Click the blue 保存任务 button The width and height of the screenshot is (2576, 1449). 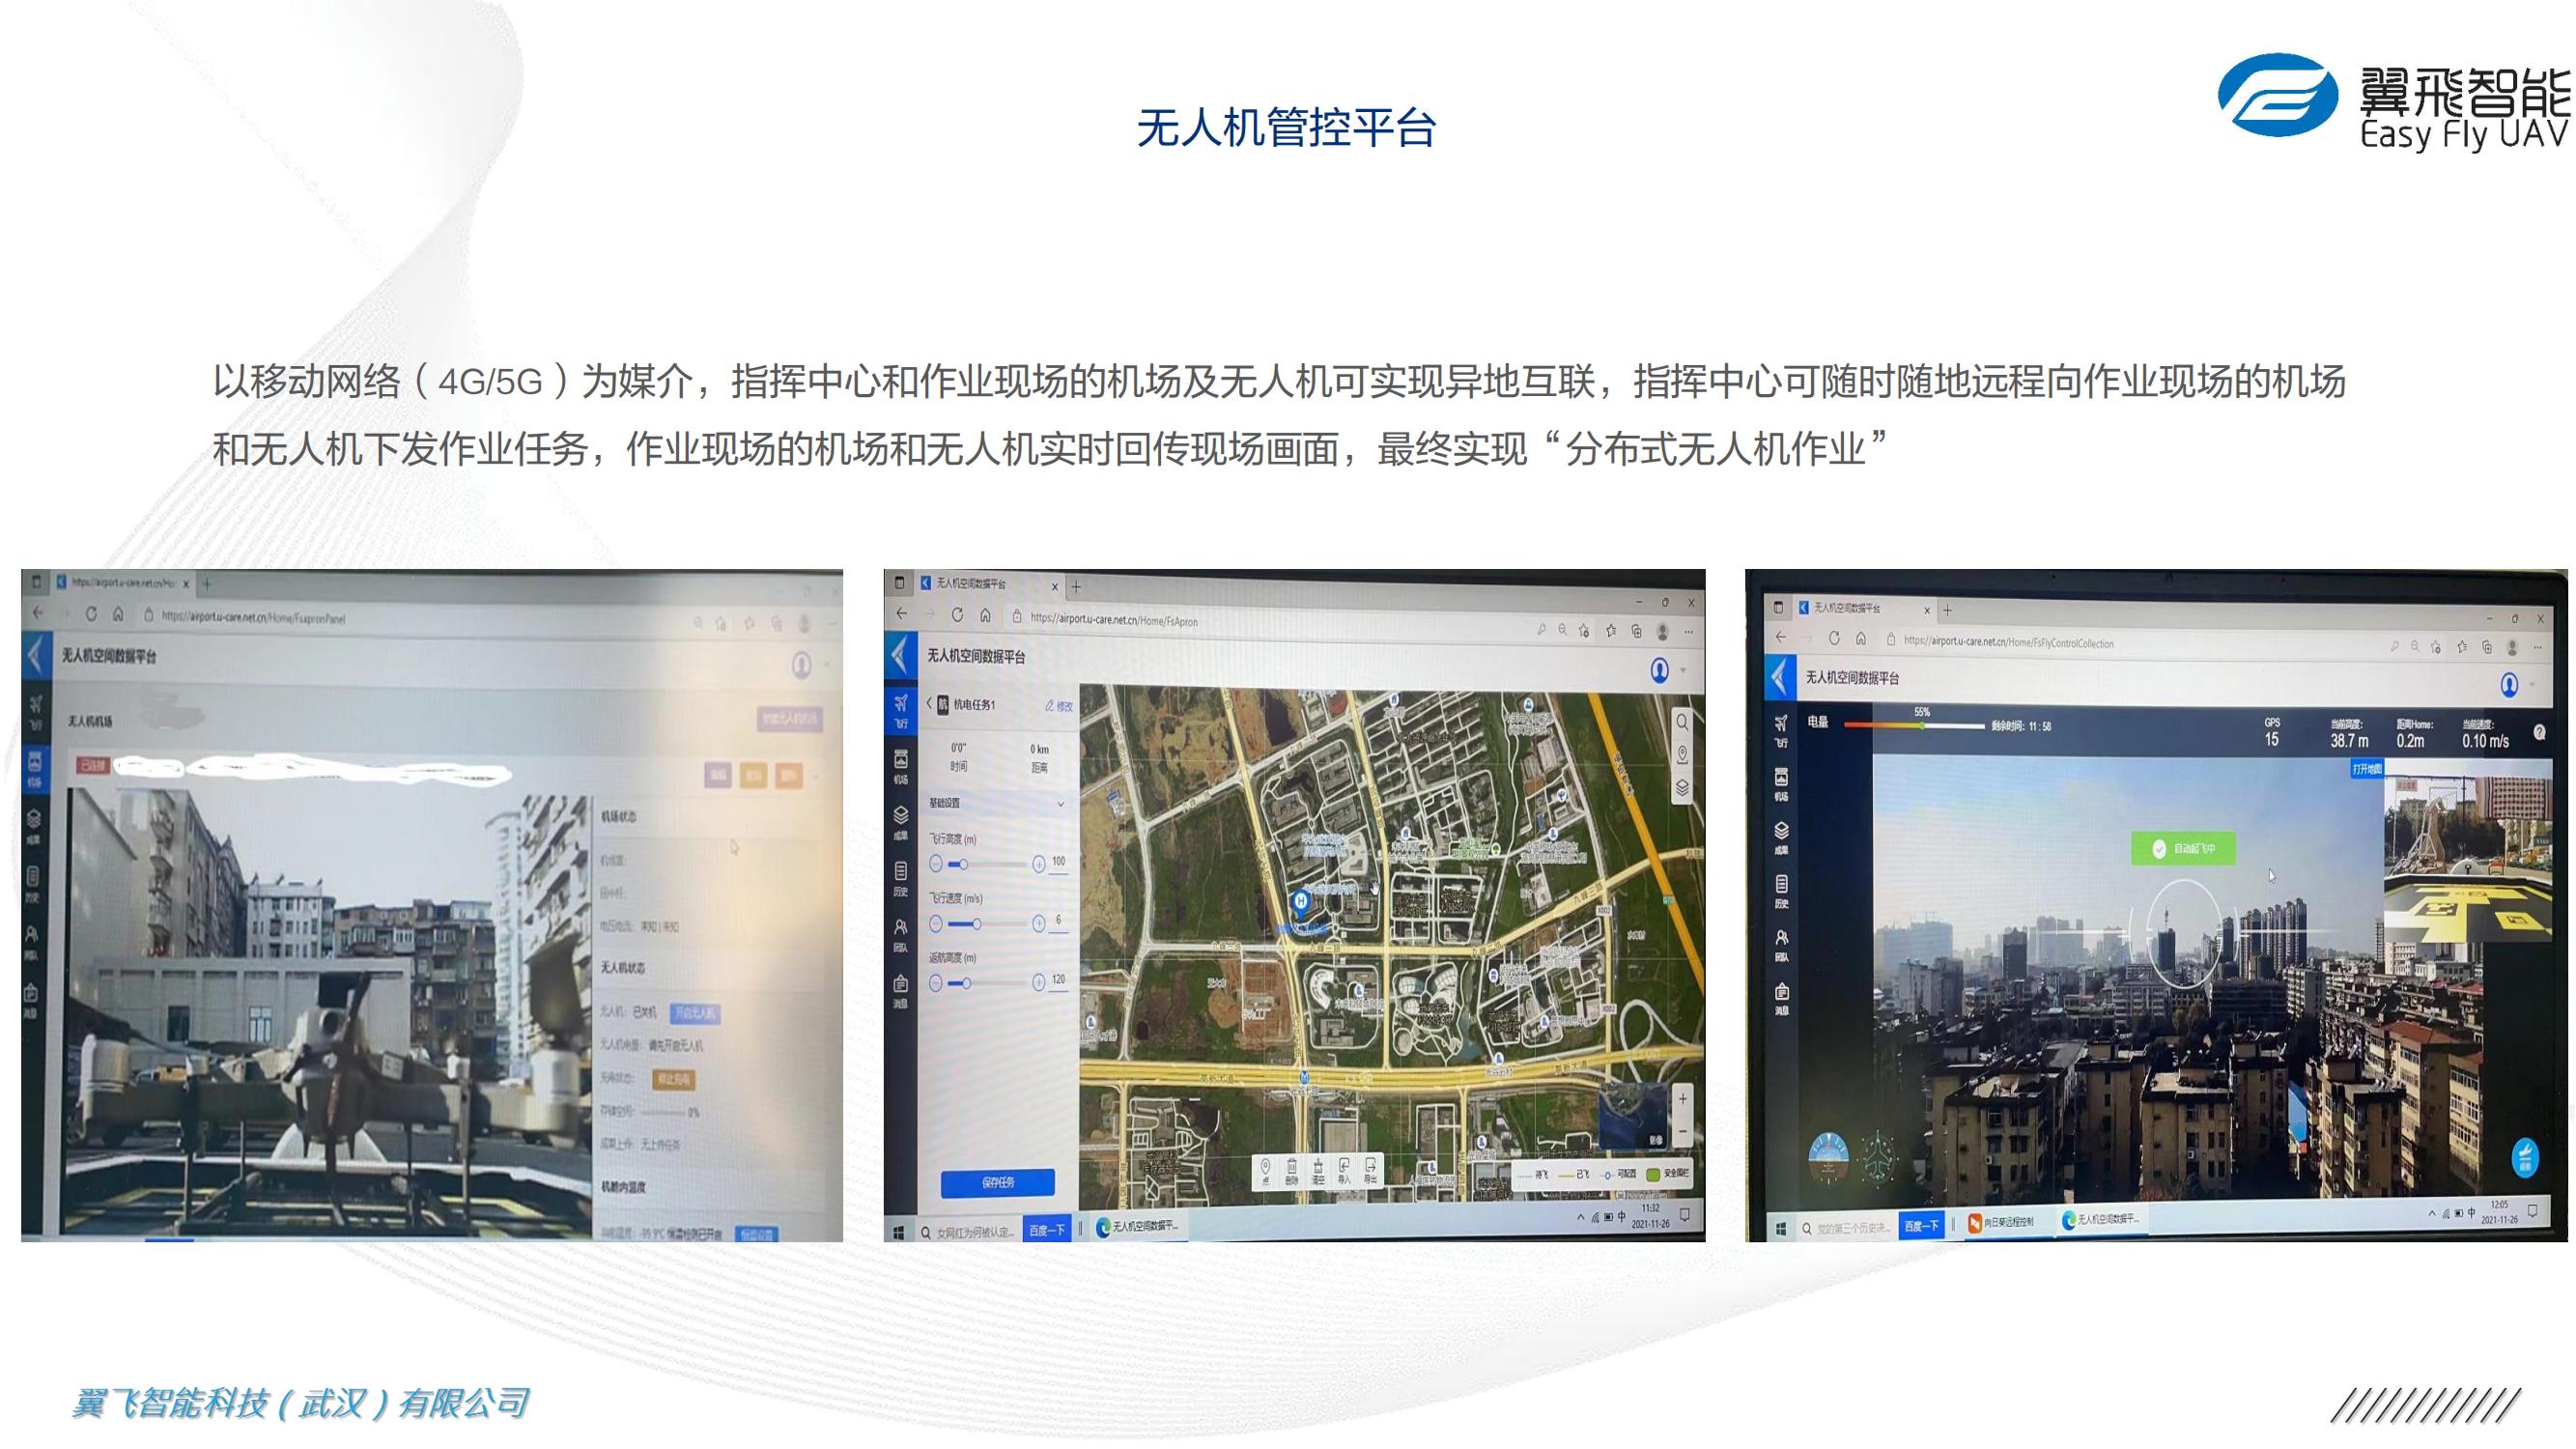(x=997, y=1182)
